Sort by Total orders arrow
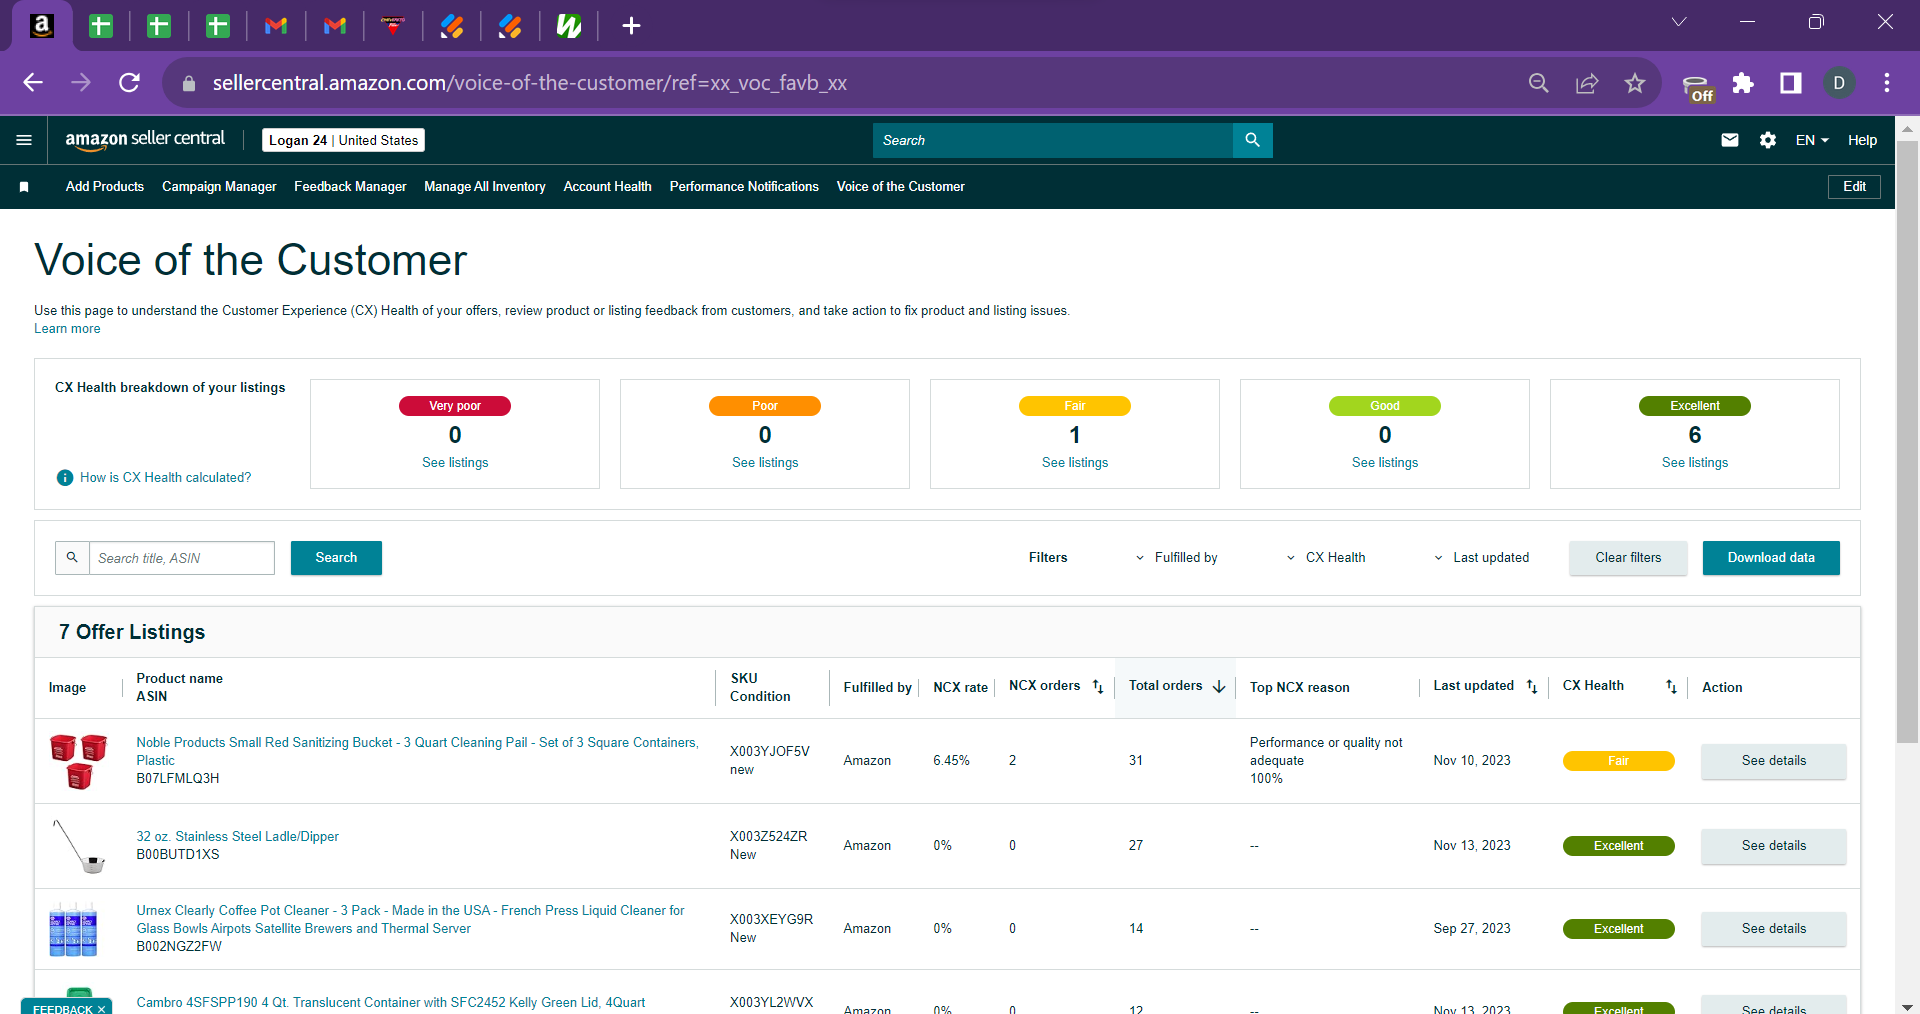 [1219, 686]
